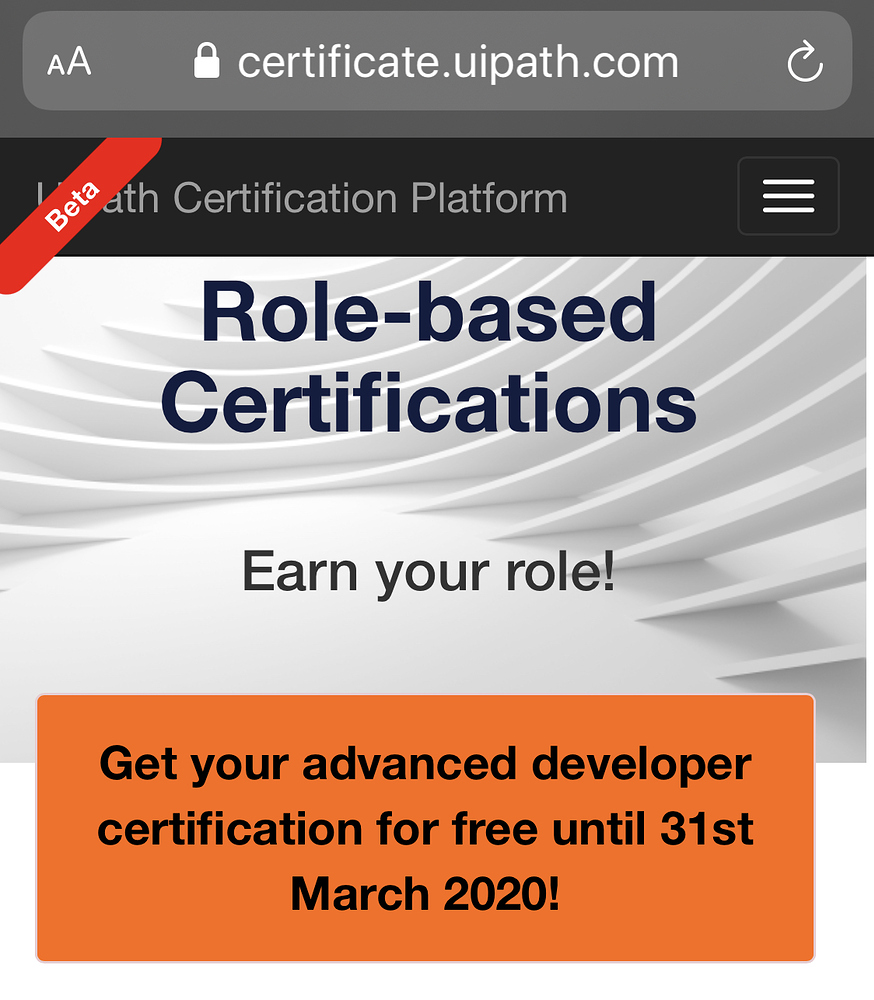Screen dimensions: 874x1000
Task: Select the lock icon beside the URL
Action: pos(206,61)
